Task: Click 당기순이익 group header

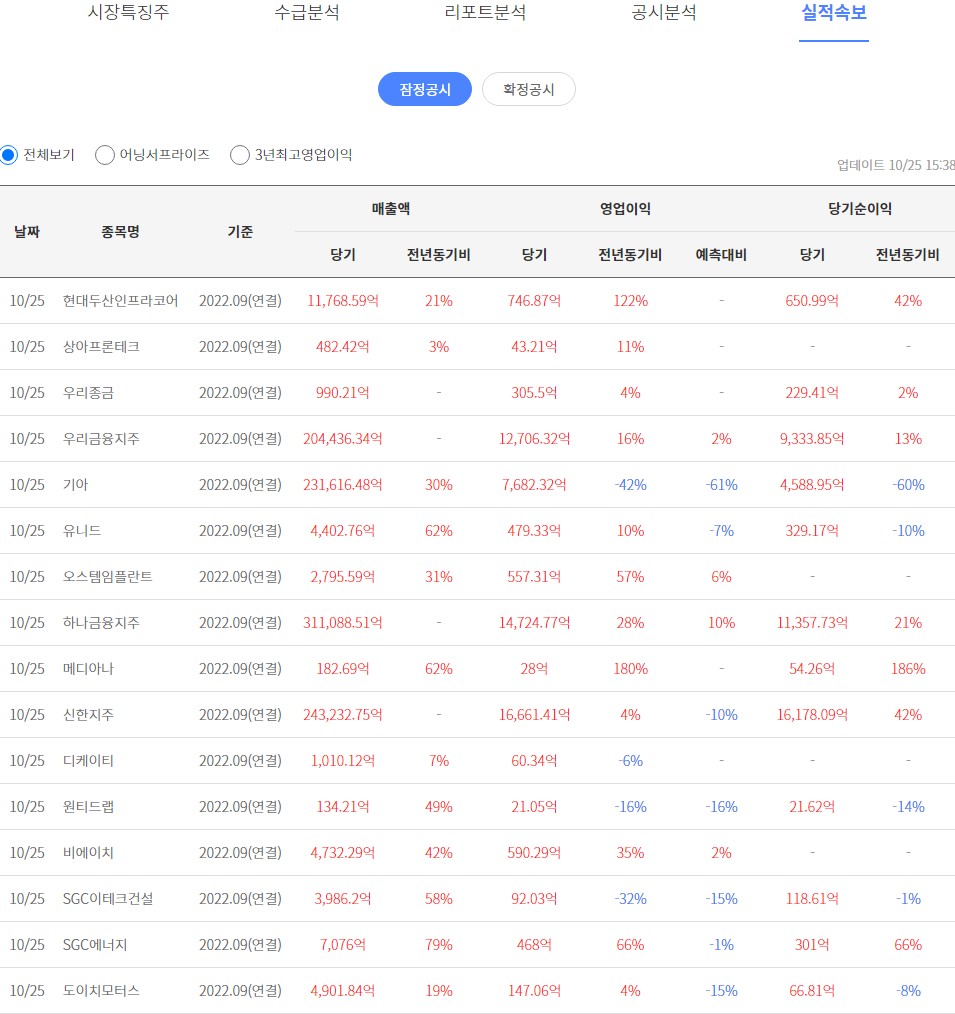Action: coord(860,209)
